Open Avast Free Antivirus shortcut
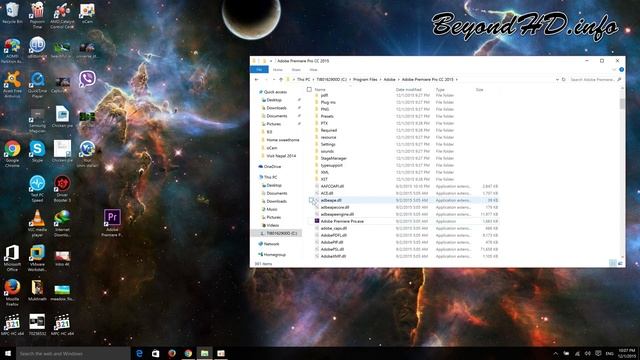640x360 pixels. tap(12, 84)
